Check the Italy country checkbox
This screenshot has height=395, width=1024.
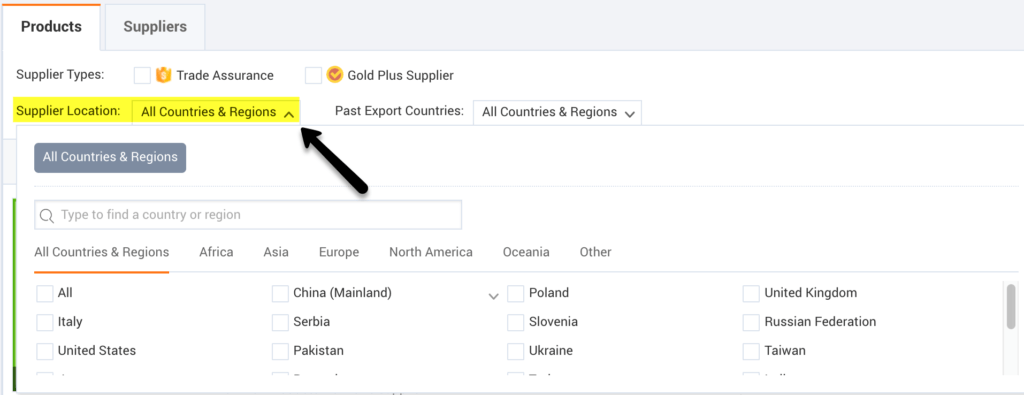(x=45, y=323)
